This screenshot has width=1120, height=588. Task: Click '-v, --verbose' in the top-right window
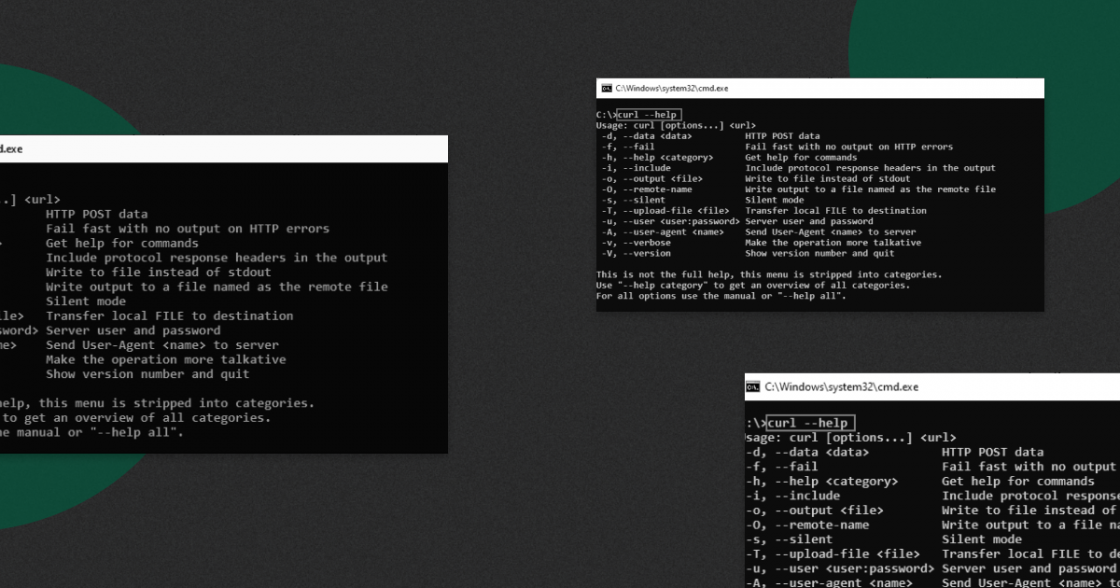coord(636,243)
